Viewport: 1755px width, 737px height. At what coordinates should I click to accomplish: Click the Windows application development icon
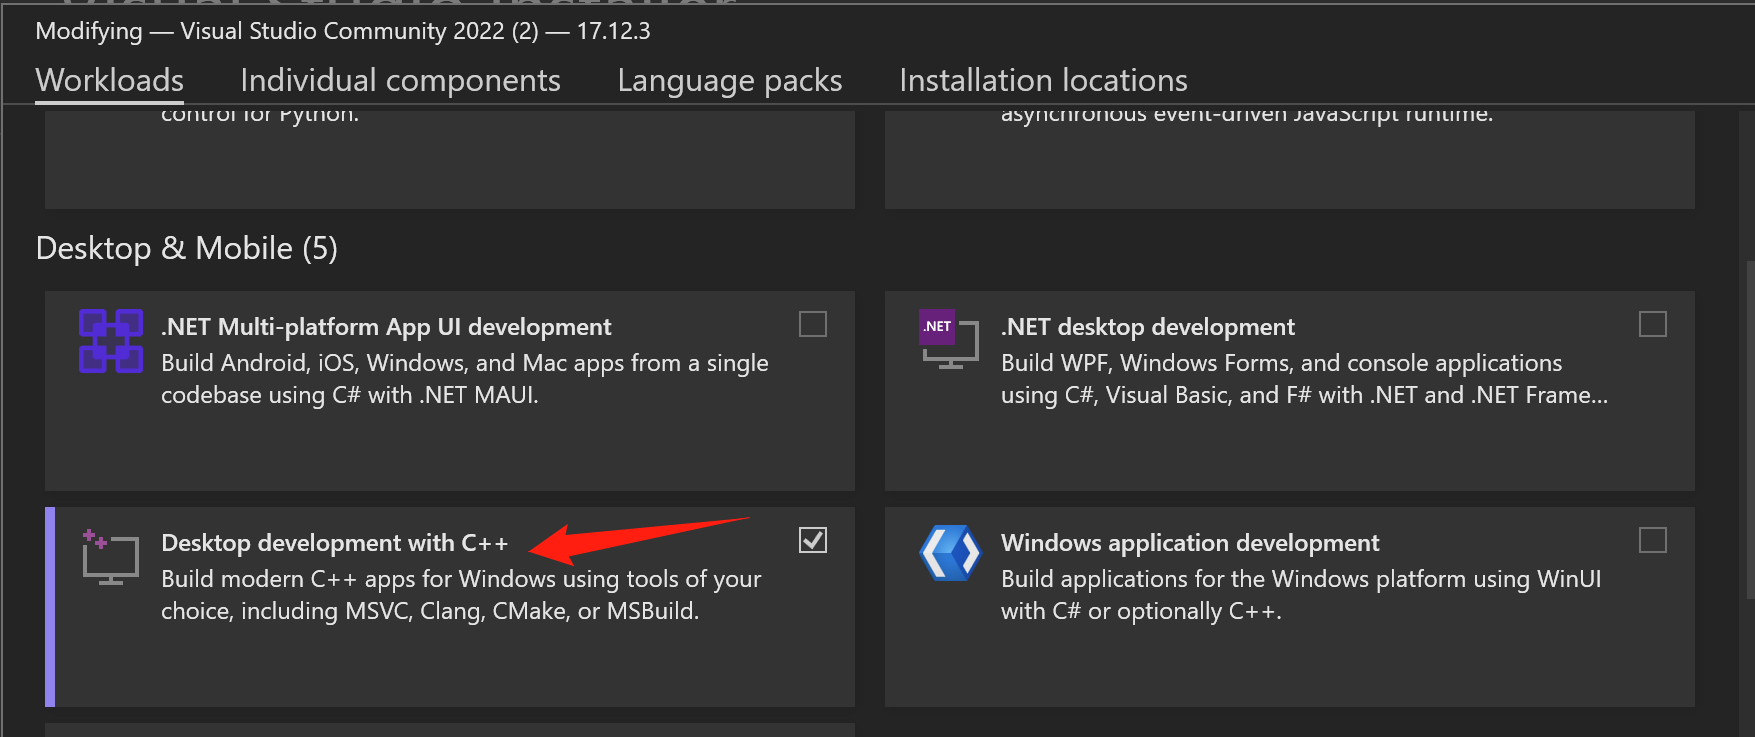(x=950, y=553)
